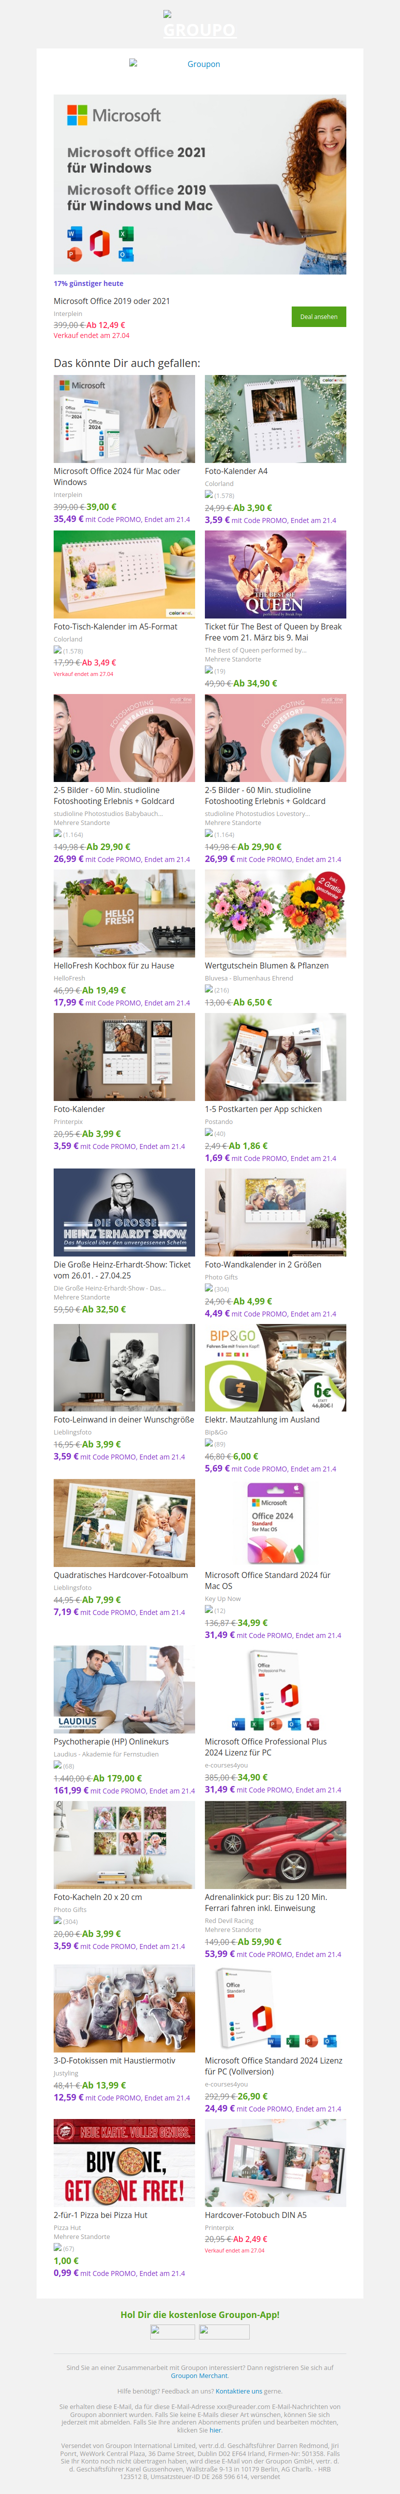The image size is (400, 2494).
Task: Open the Foto-Kalender A4 deal thumbnail
Action: point(275,419)
